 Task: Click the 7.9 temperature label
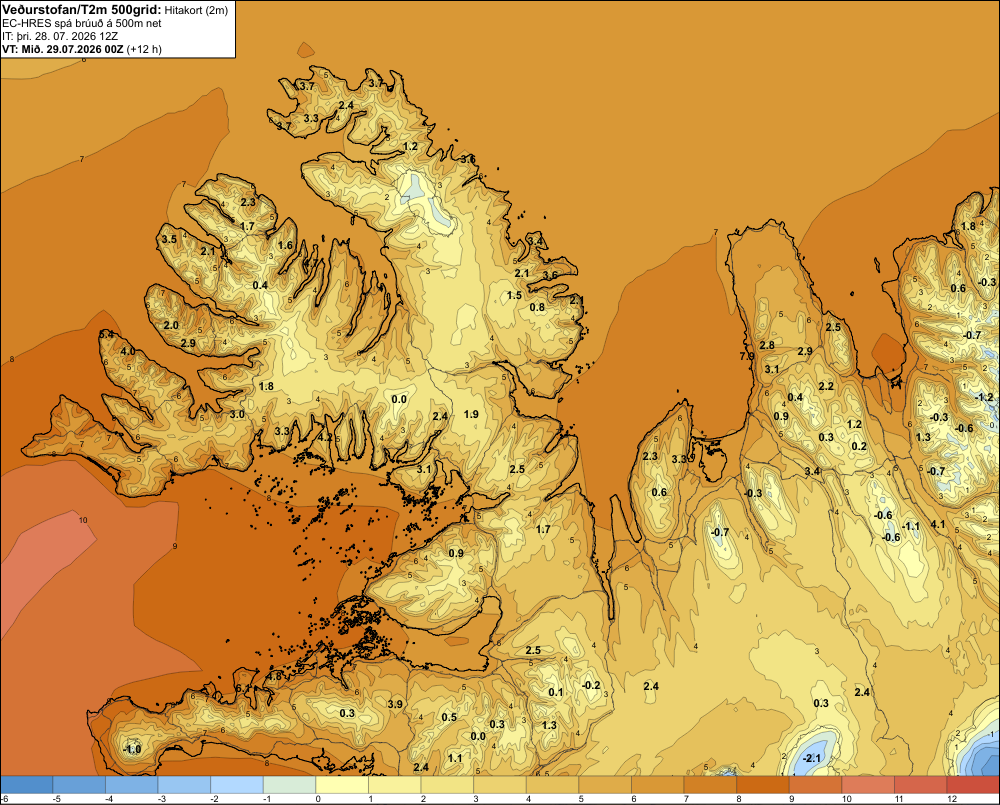(x=747, y=357)
